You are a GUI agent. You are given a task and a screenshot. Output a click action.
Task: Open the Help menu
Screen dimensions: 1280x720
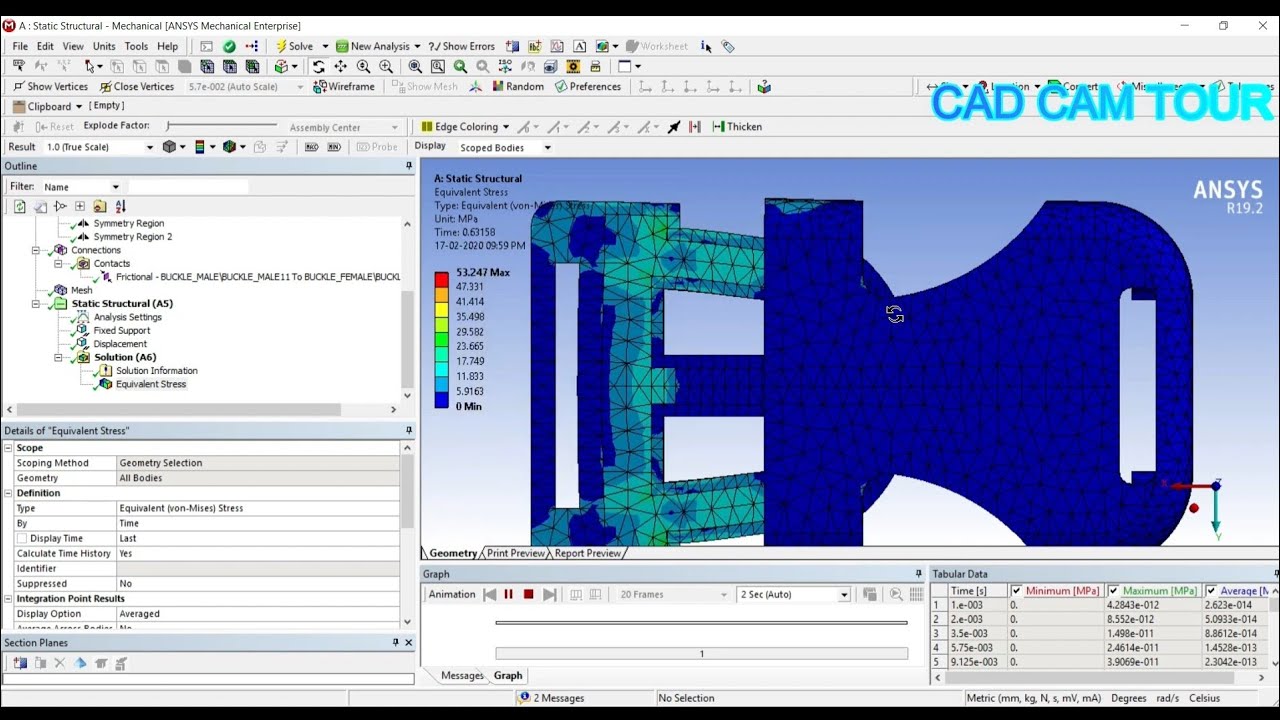[x=167, y=46]
